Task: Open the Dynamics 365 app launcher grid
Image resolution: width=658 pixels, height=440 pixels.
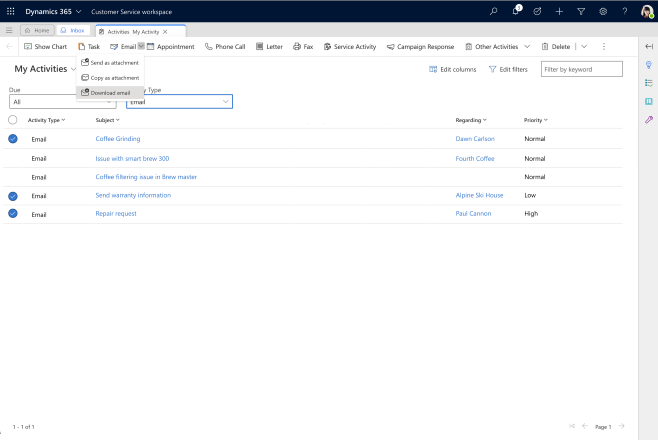Action: pos(10,11)
